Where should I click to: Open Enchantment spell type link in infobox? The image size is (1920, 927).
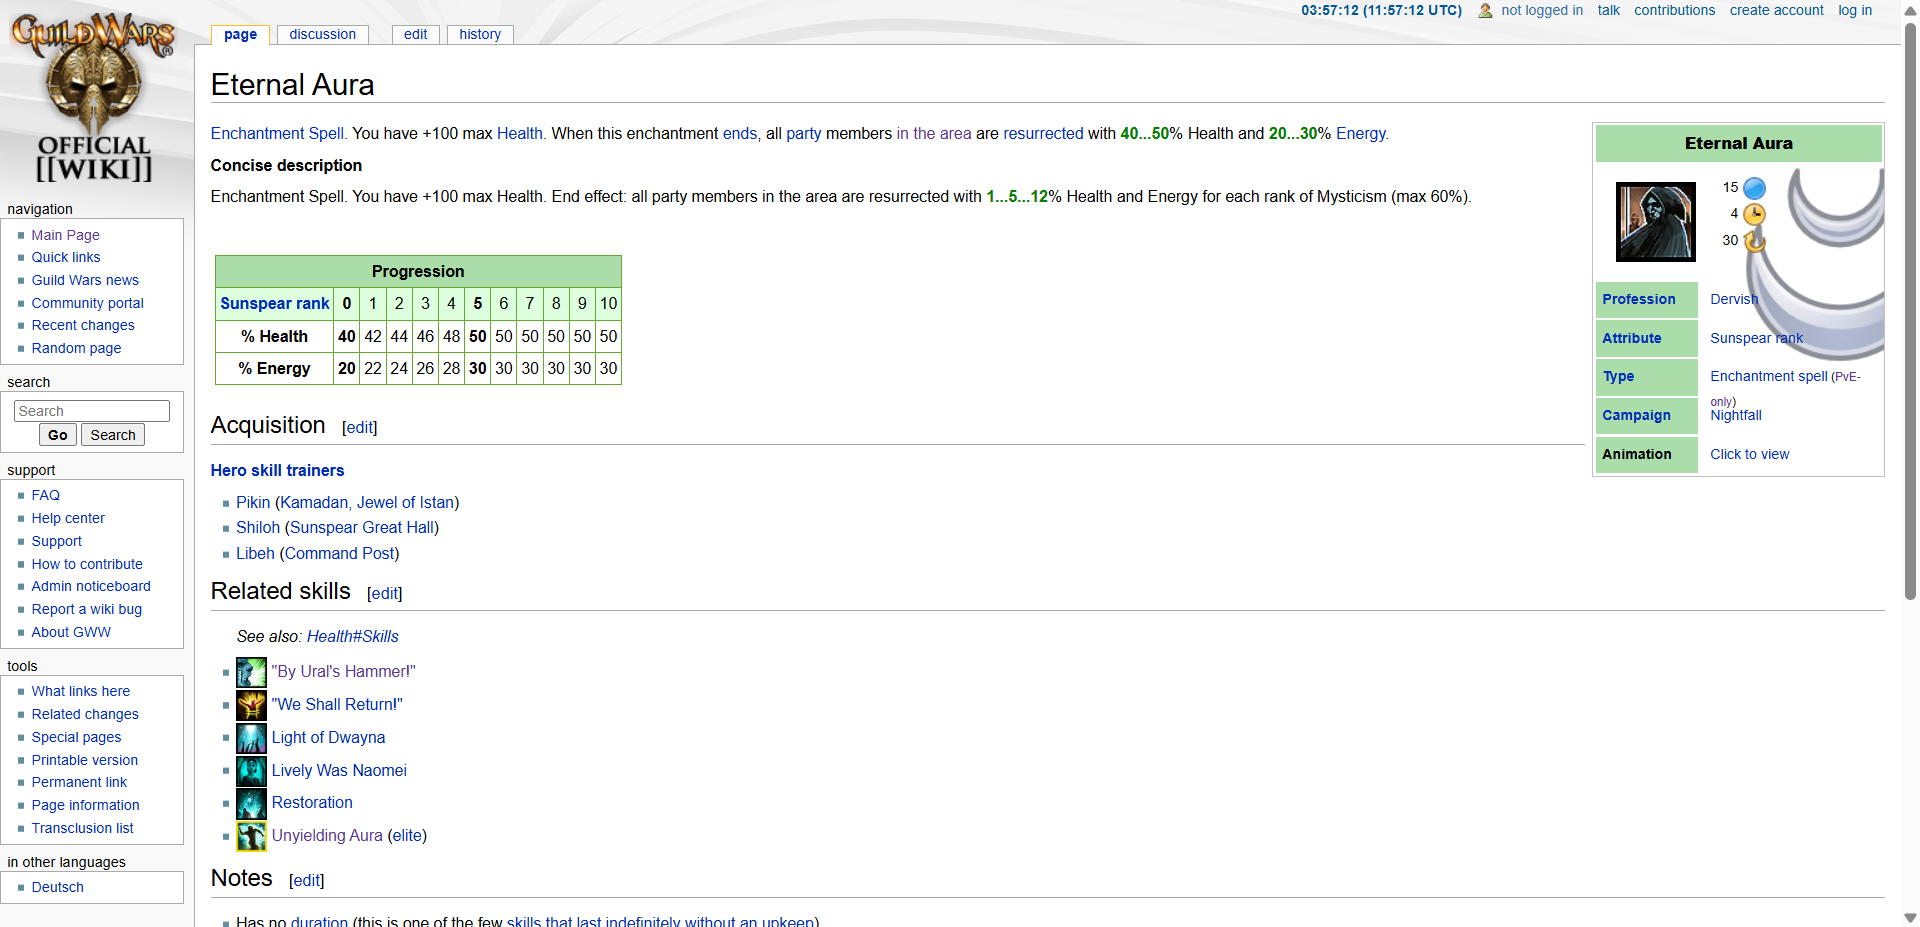click(1768, 376)
